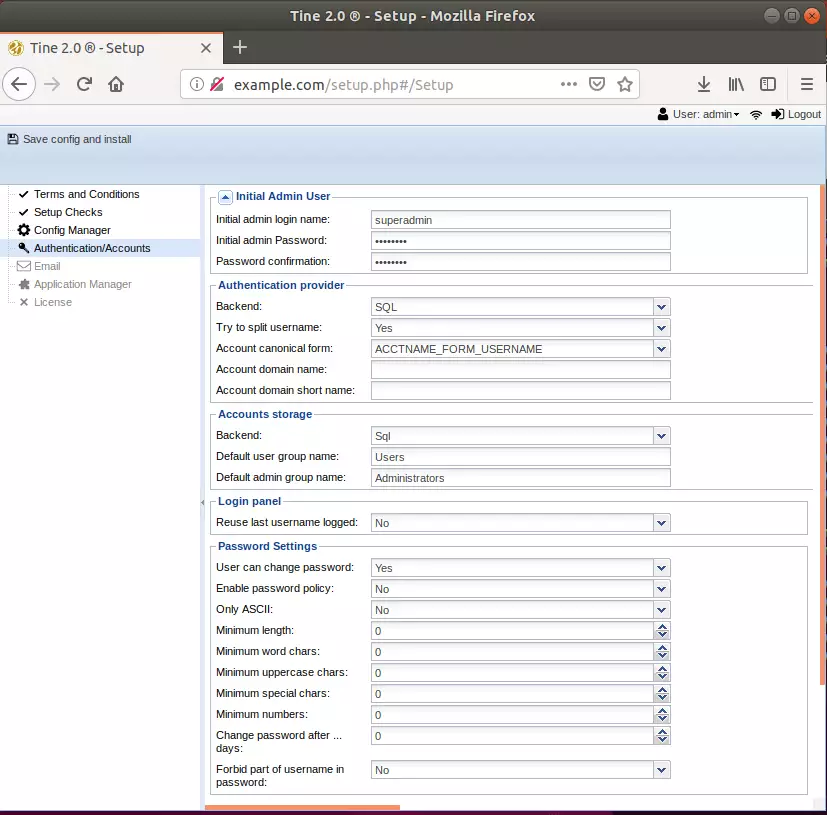
Task: Click the License X icon
Action: [x=24, y=302]
